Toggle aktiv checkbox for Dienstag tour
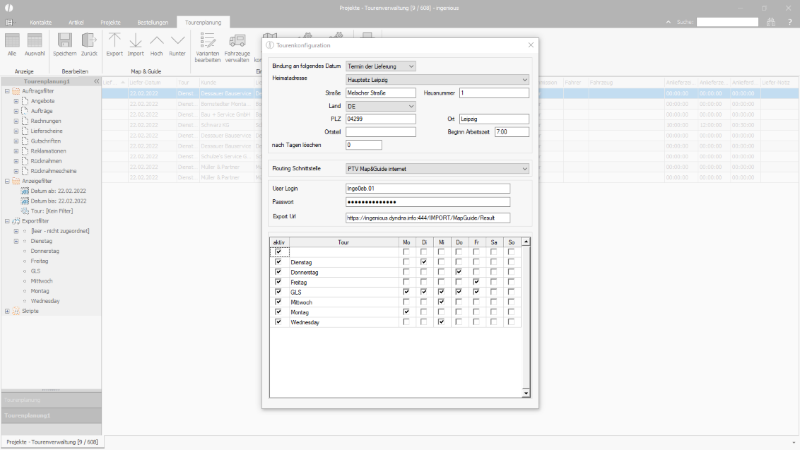This screenshot has height=450, width=800. coord(279,262)
